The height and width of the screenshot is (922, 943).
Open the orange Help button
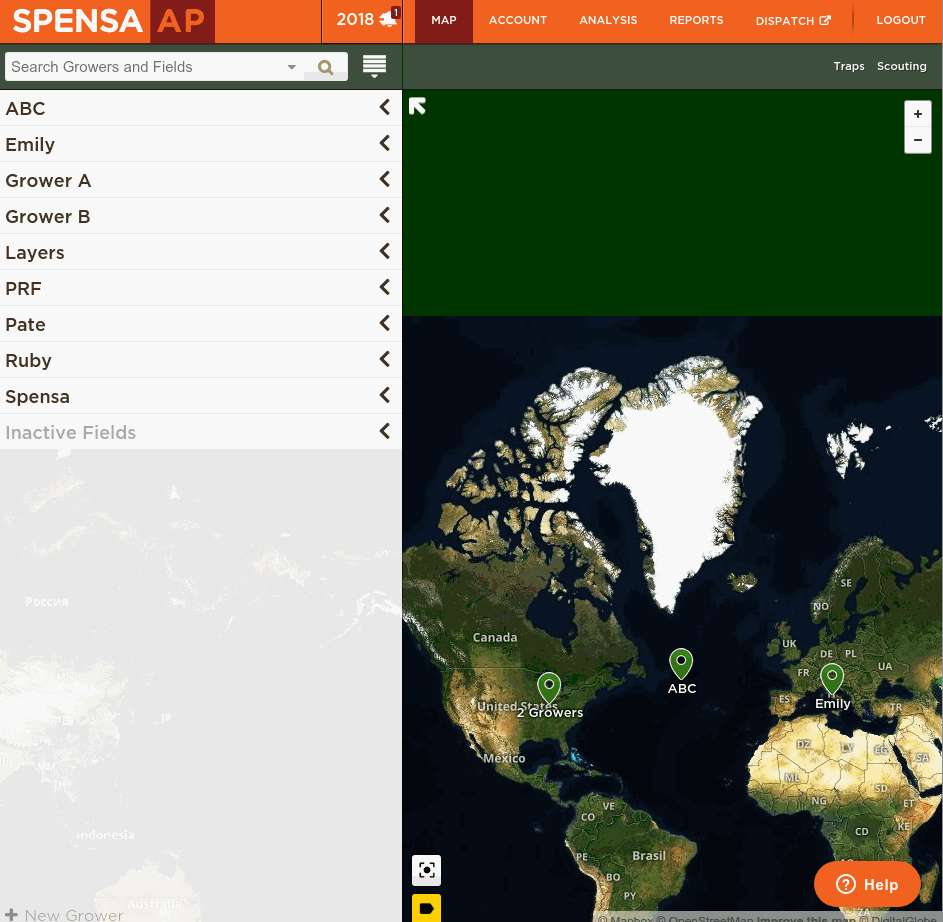(x=867, y=884)
